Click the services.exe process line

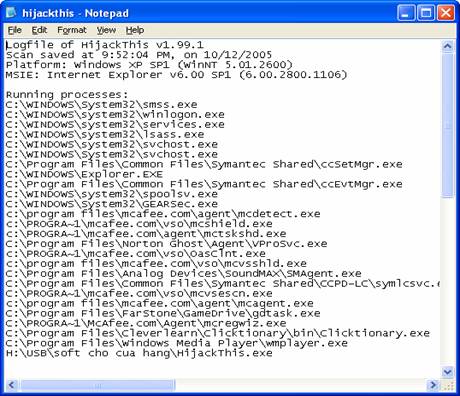(x=115, y=124)
